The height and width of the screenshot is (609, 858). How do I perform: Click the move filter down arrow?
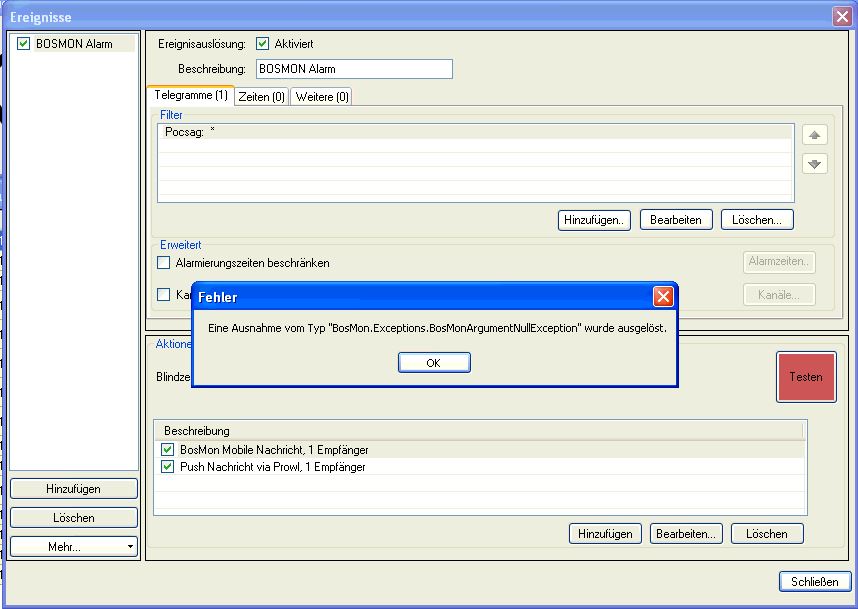click(x=814, y=164)
